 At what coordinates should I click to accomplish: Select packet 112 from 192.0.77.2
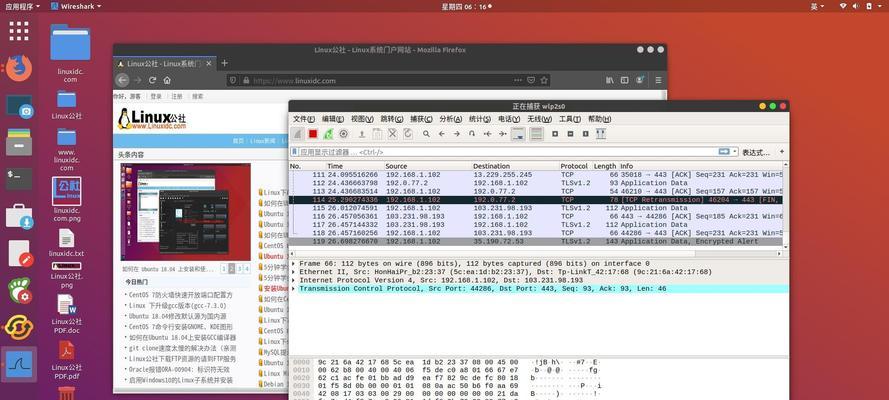536,183
